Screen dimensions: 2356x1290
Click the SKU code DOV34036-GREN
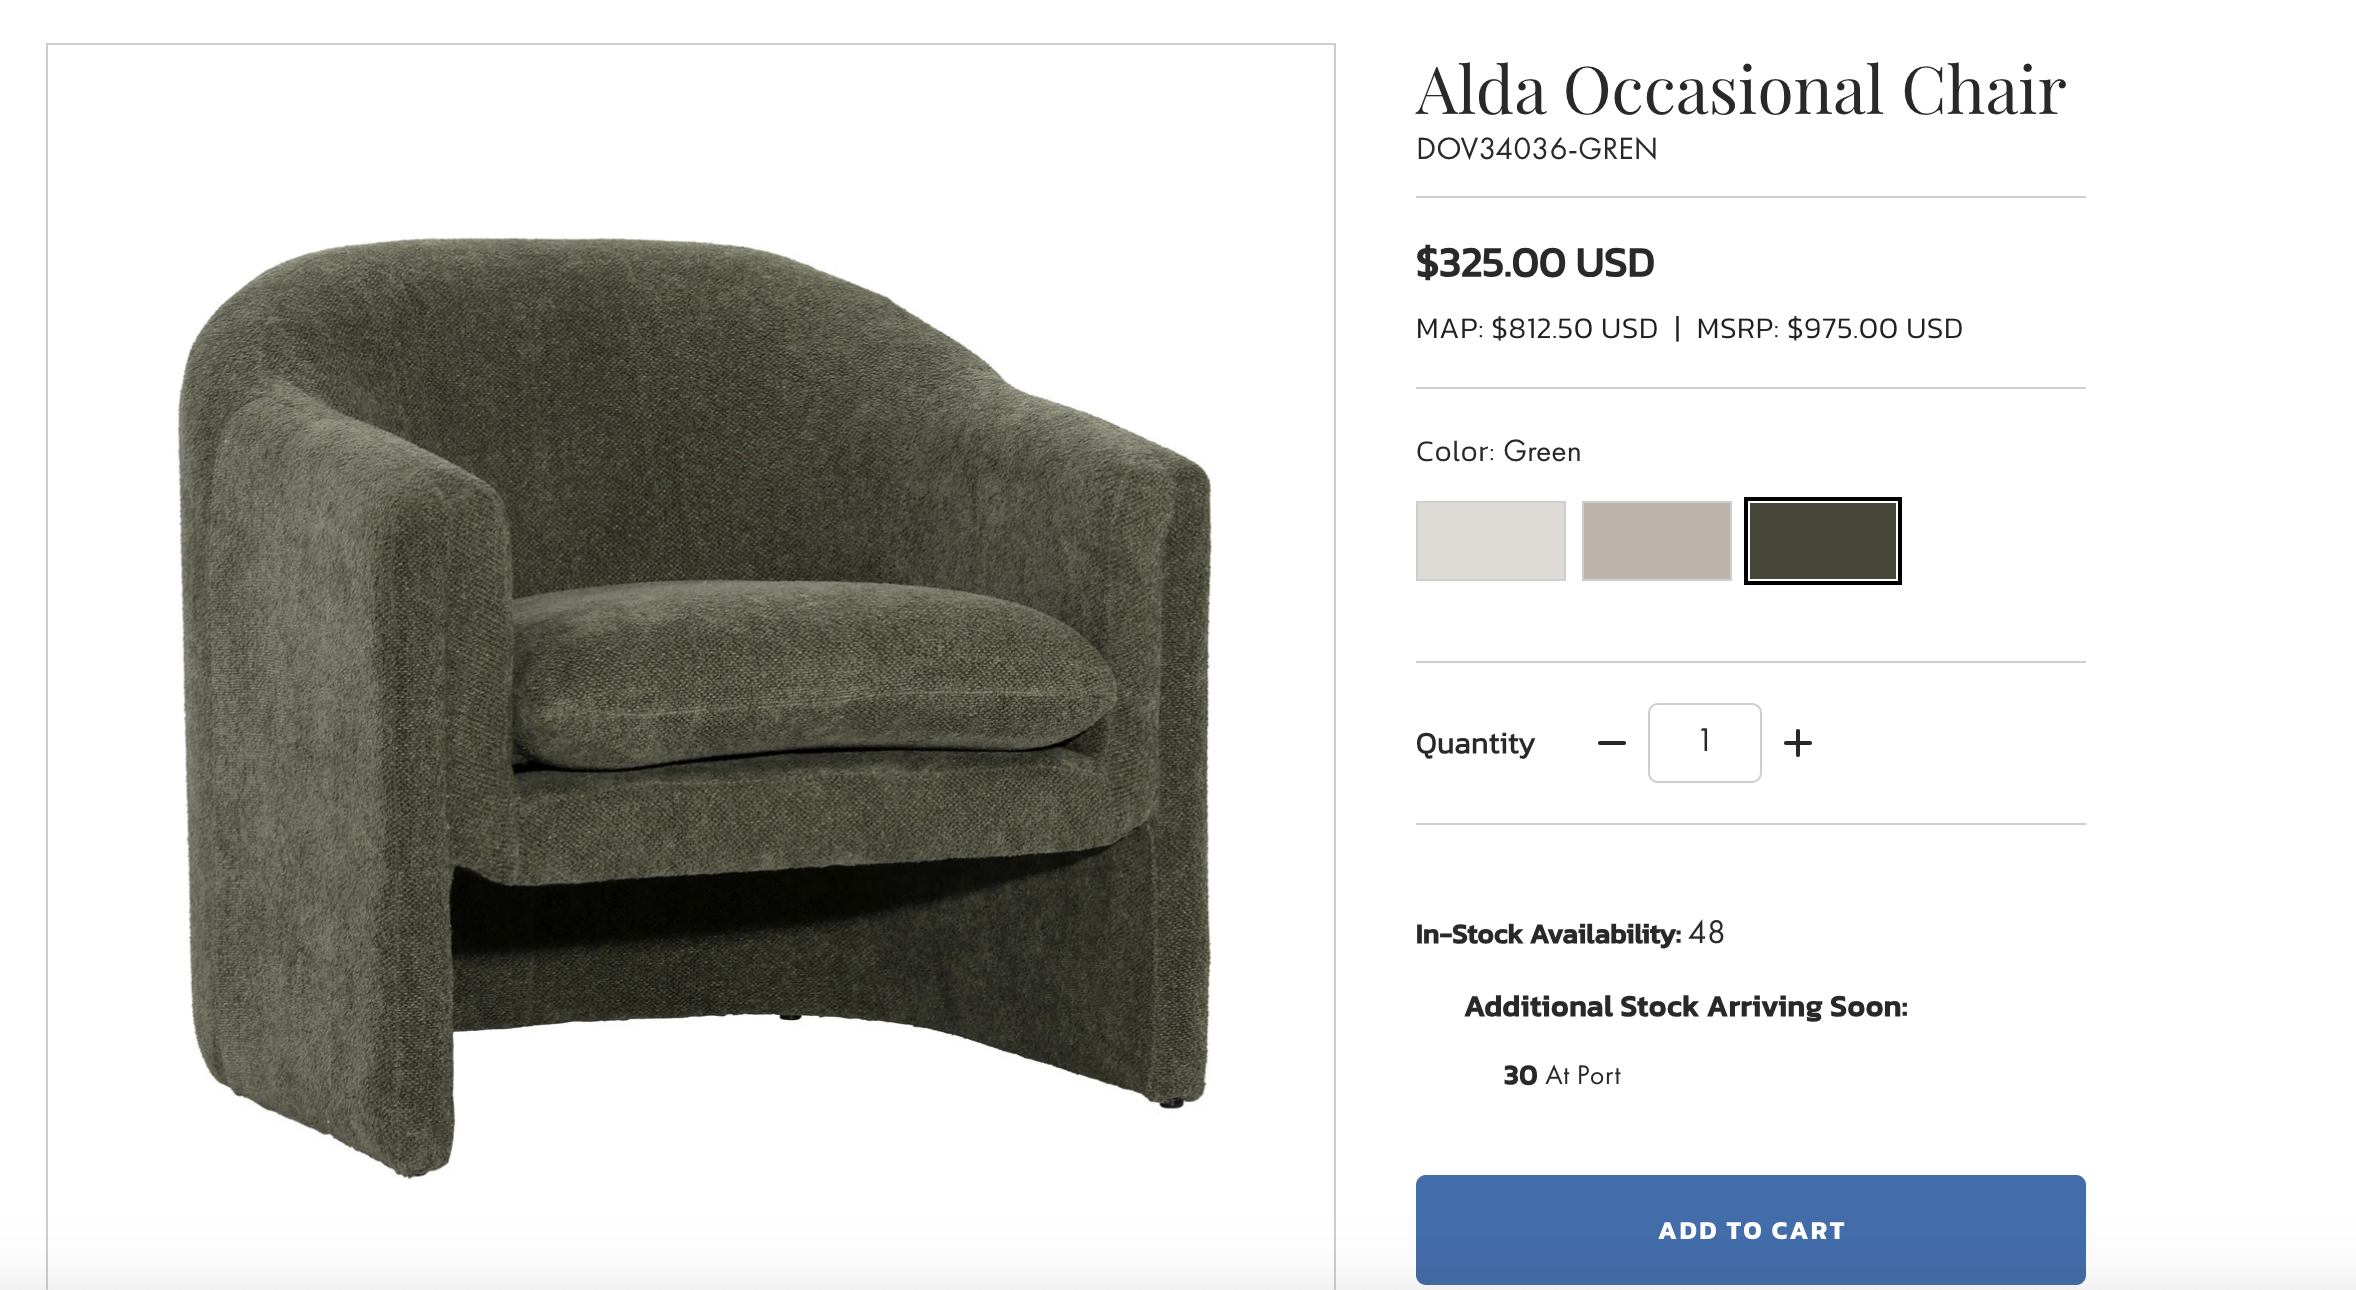click(1536, 149)
